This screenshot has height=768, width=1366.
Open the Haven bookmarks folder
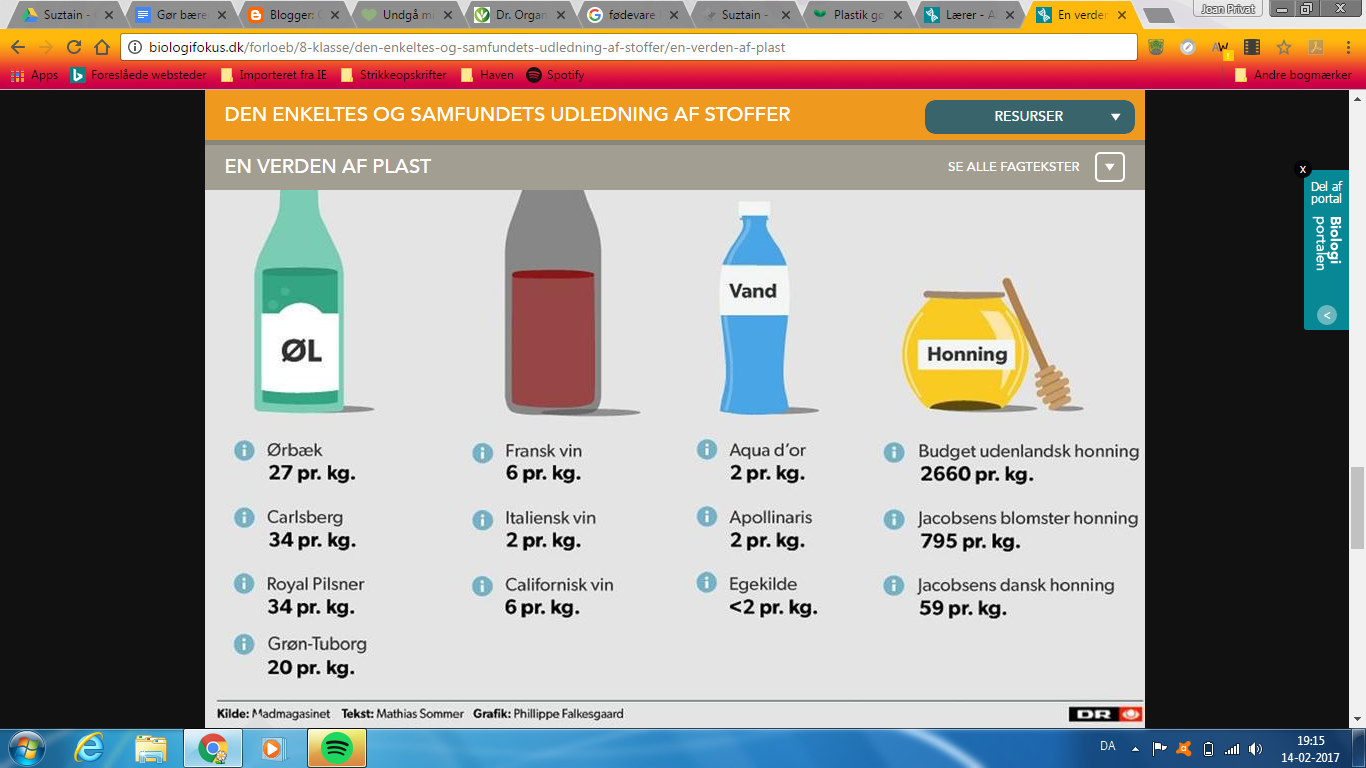pyautogui.click(x=487, y=75)
